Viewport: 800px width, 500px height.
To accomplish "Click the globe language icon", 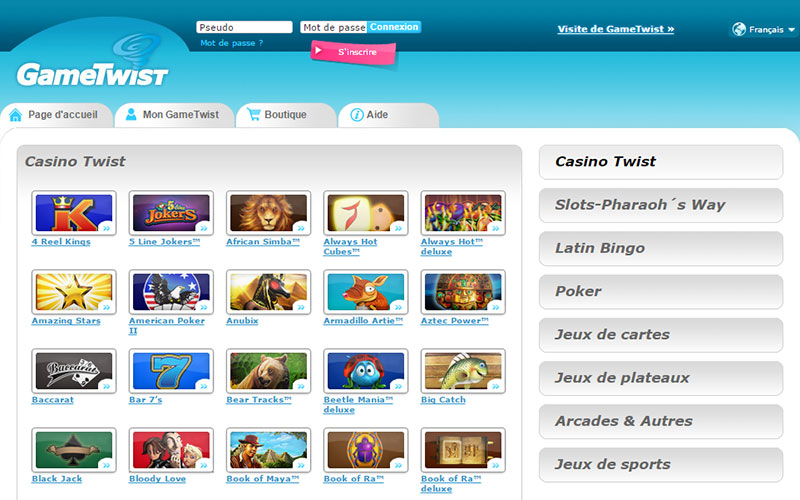I will tap(739, 29).
